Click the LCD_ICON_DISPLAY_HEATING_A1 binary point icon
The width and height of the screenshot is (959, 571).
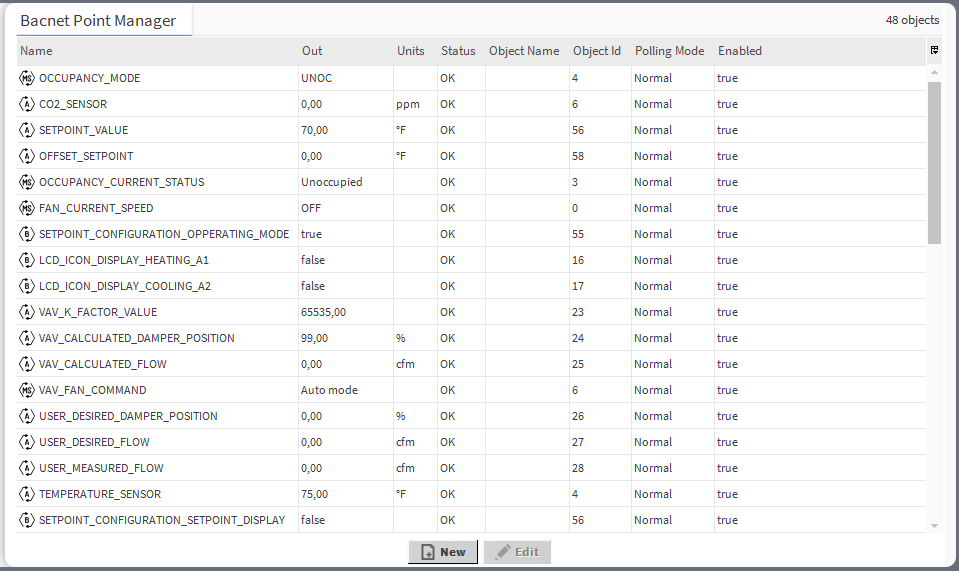[27, 260]
